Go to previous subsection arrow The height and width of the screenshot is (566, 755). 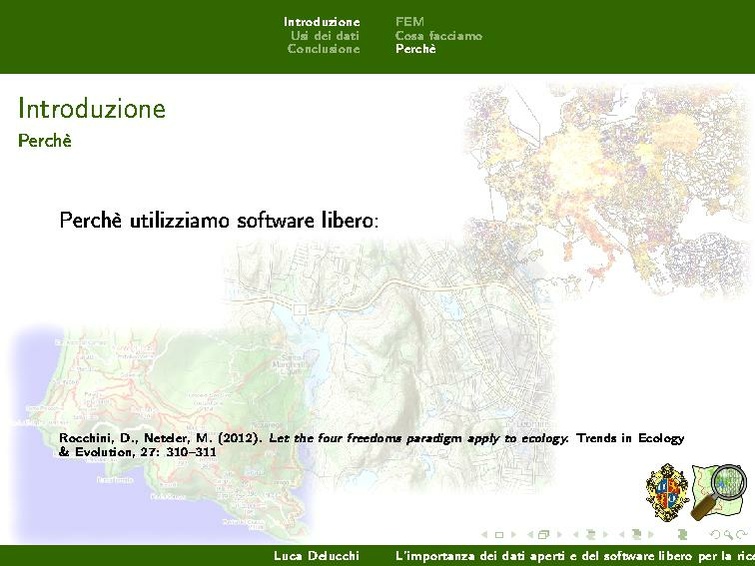pos(575,534)
